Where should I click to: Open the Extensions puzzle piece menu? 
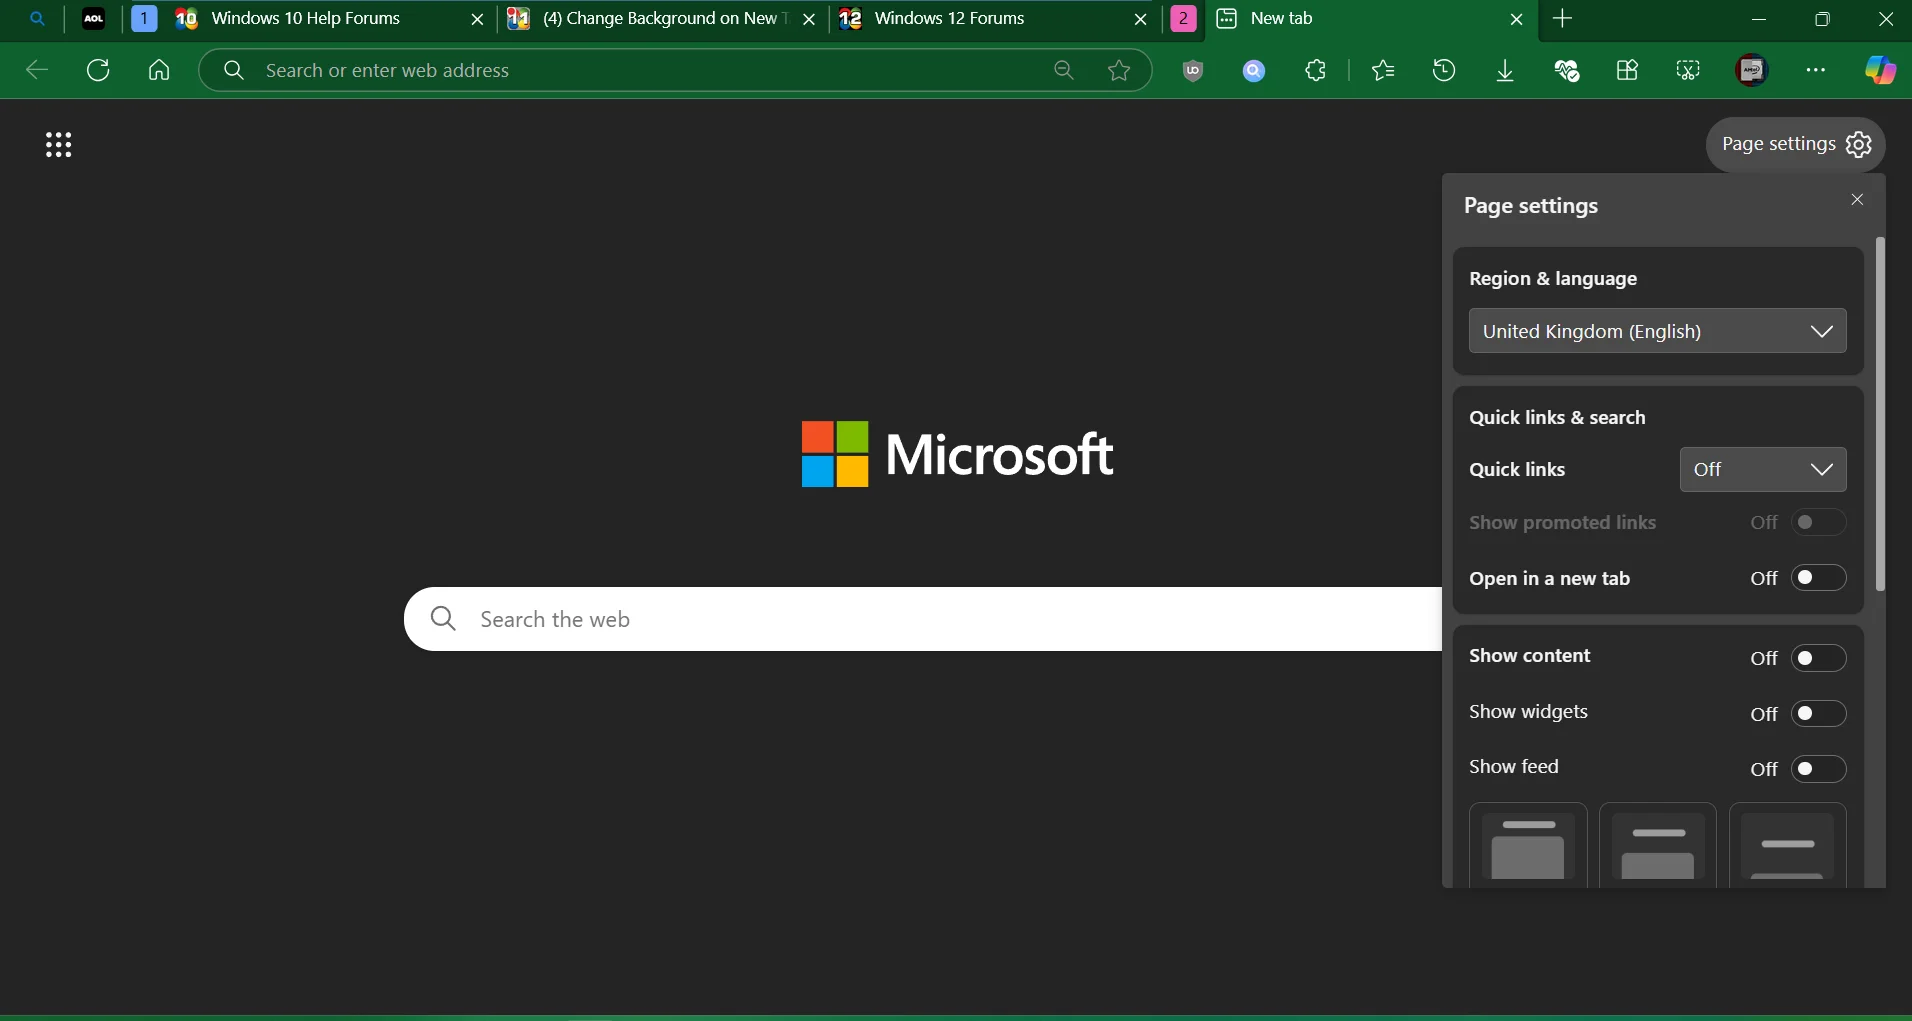pyautogui.click(x=1316, y=70)
